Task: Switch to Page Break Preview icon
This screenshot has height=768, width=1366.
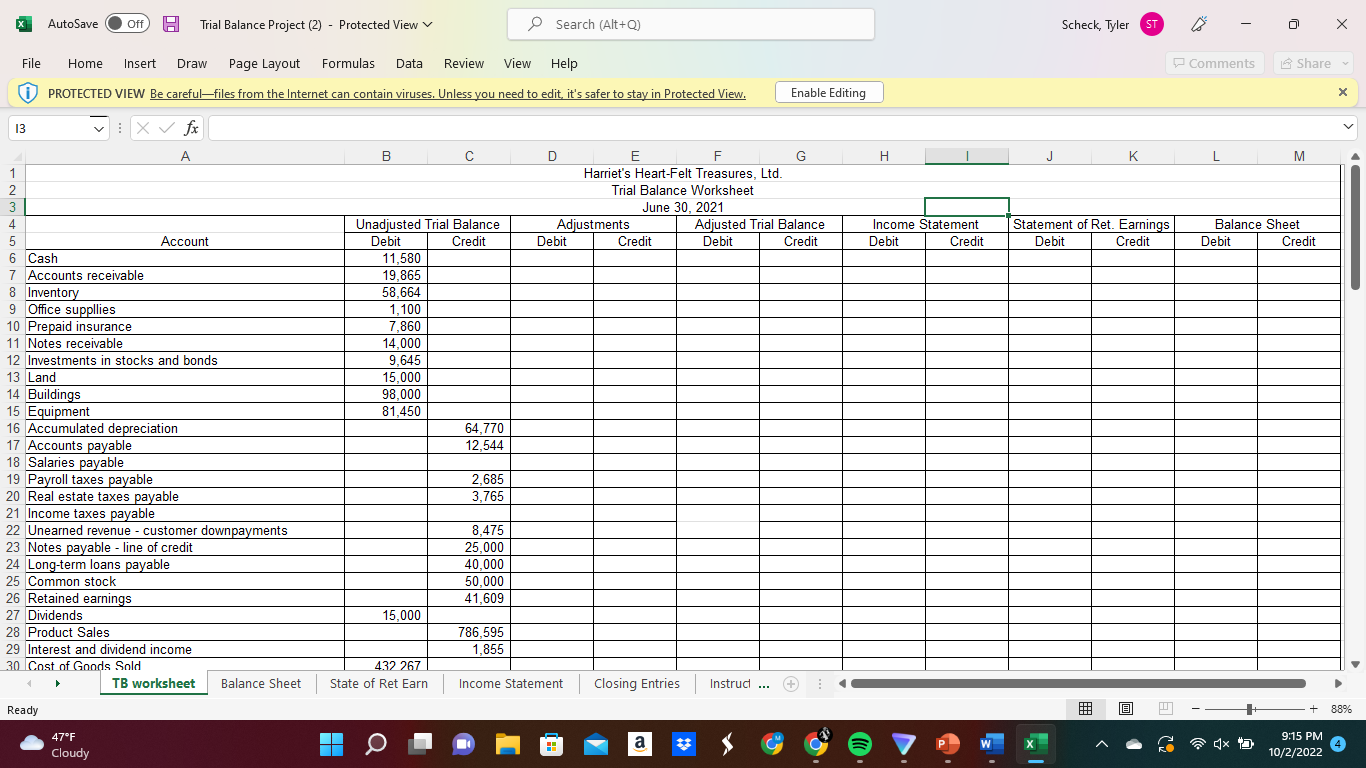Action: [1165, 709]
